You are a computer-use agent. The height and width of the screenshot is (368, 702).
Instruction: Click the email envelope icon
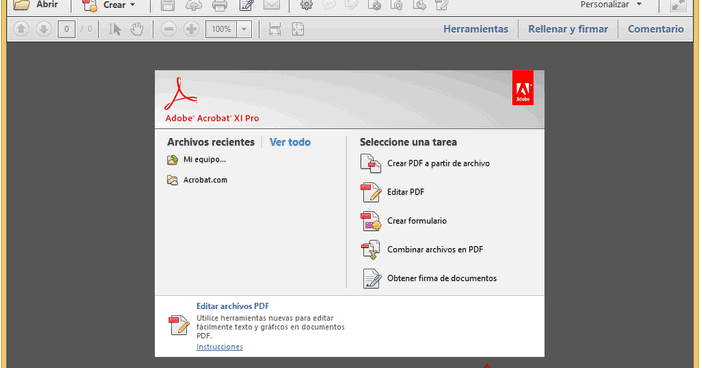(x=271, y=5)
